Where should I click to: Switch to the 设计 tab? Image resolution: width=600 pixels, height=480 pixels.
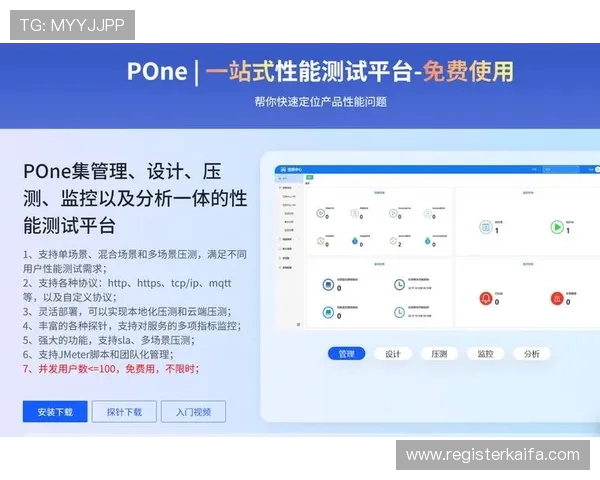pyautogui.click(x=393, y=353)
